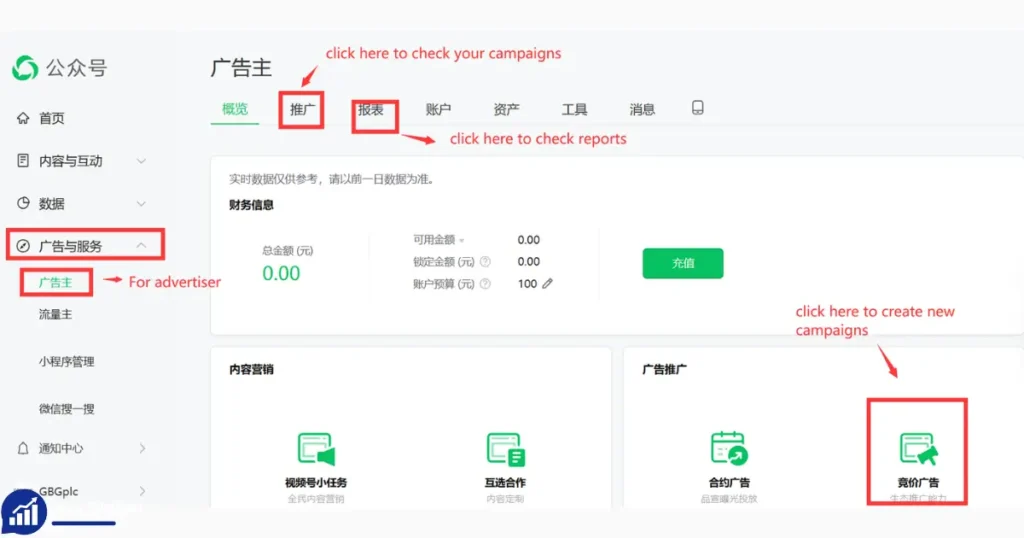Expand the GBGplc arrow
Viewport: 1024px width, 538px height.
pyautogui.click(x=142, y=491)
